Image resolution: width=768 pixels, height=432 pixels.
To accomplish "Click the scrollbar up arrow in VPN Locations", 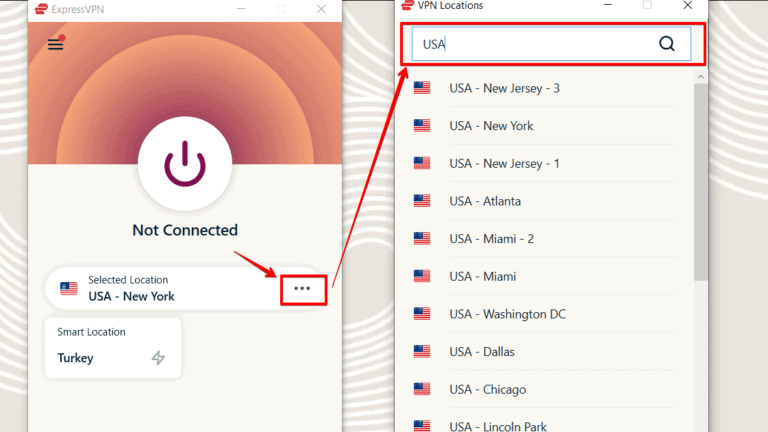I will [x=701, y=77].
